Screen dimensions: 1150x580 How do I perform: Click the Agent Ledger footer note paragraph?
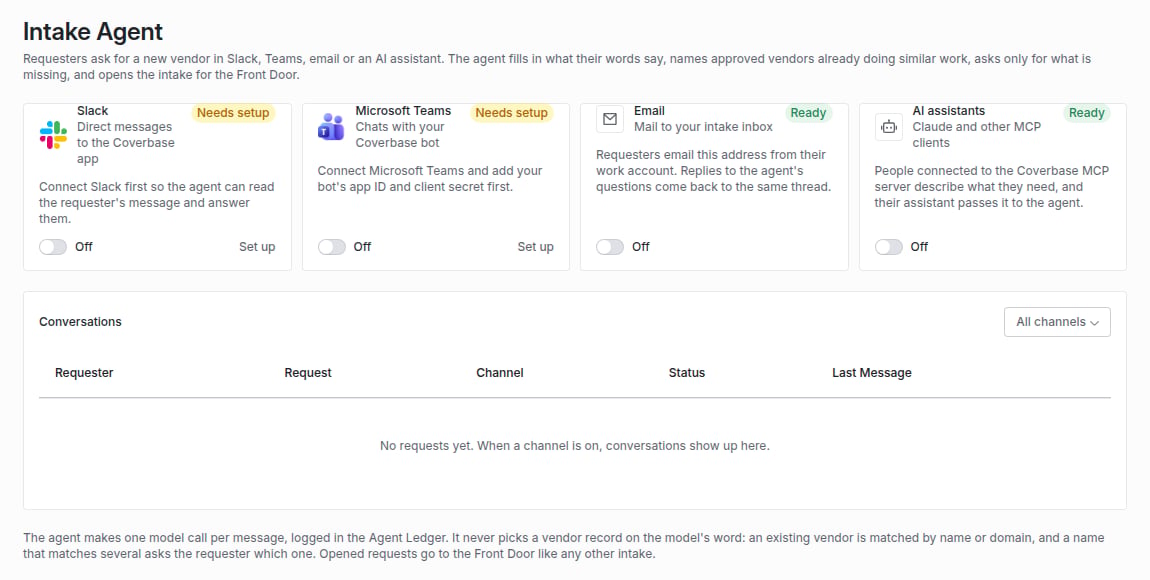[x=563, y=546]
